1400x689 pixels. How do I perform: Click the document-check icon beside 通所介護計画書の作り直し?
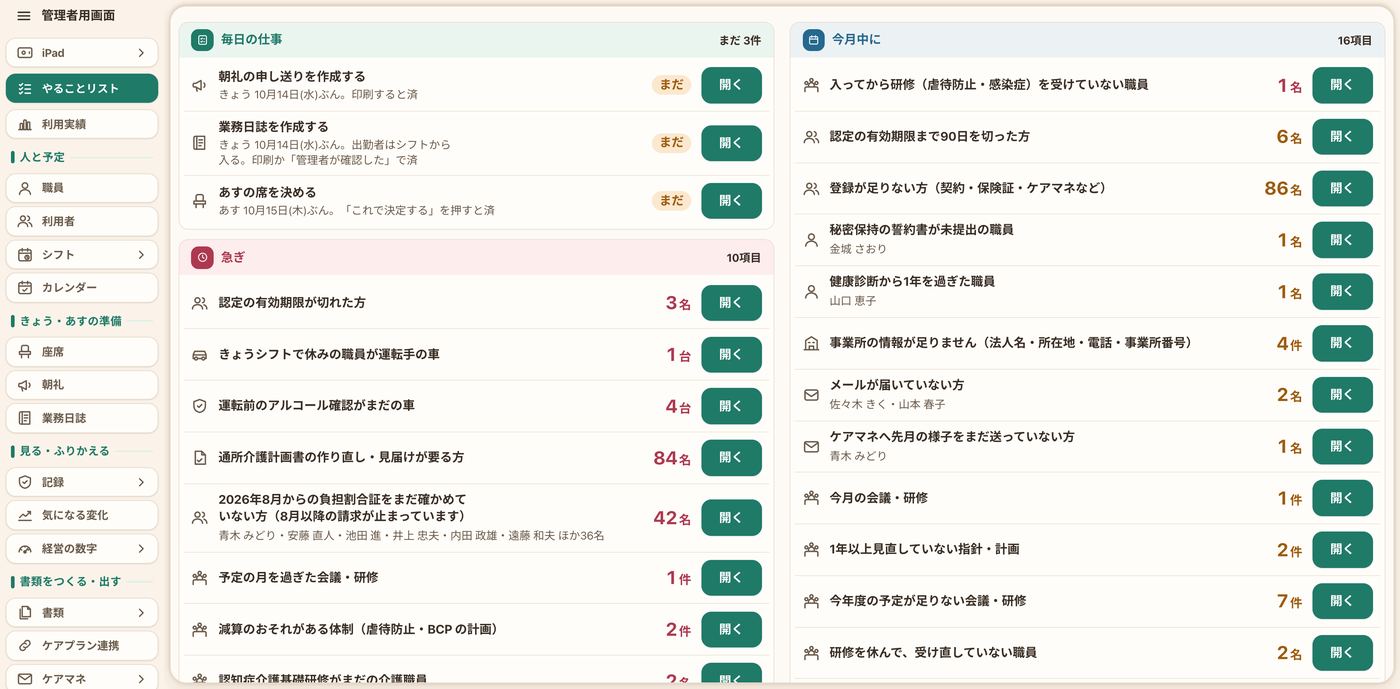[x=199, y=458]
